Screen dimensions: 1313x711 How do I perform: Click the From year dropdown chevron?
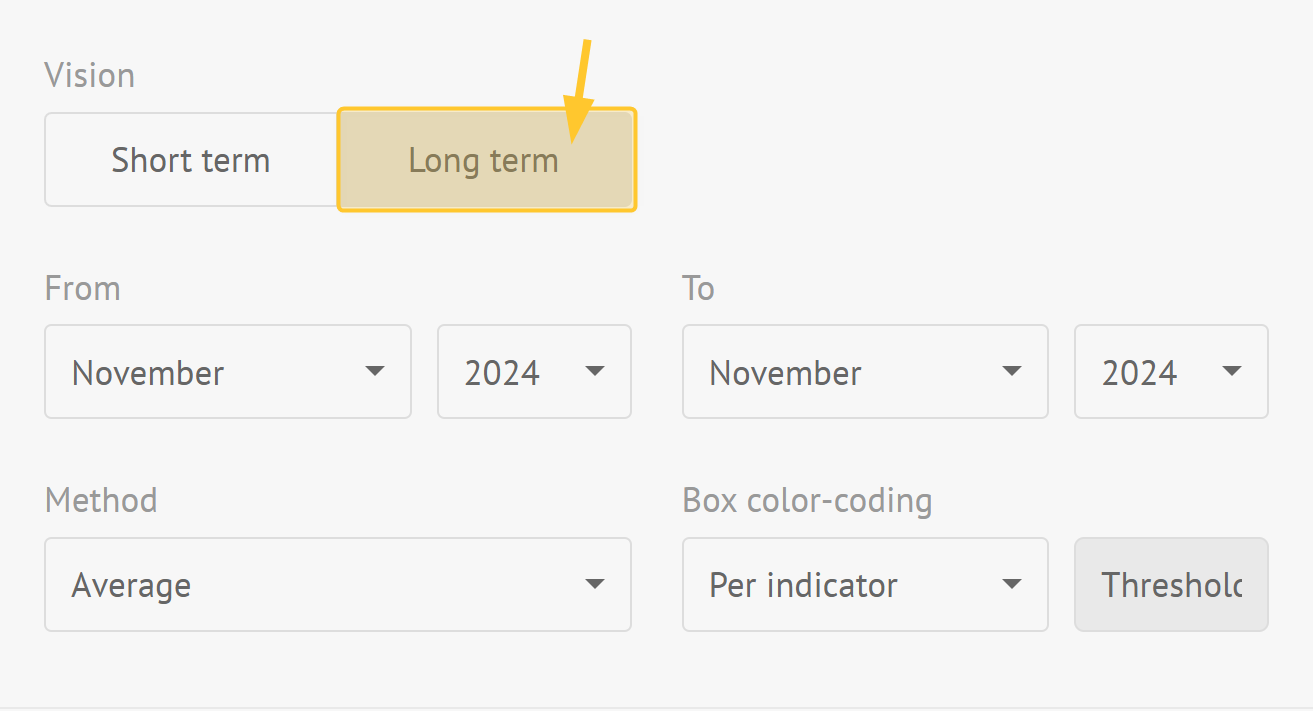pos(595,371)
